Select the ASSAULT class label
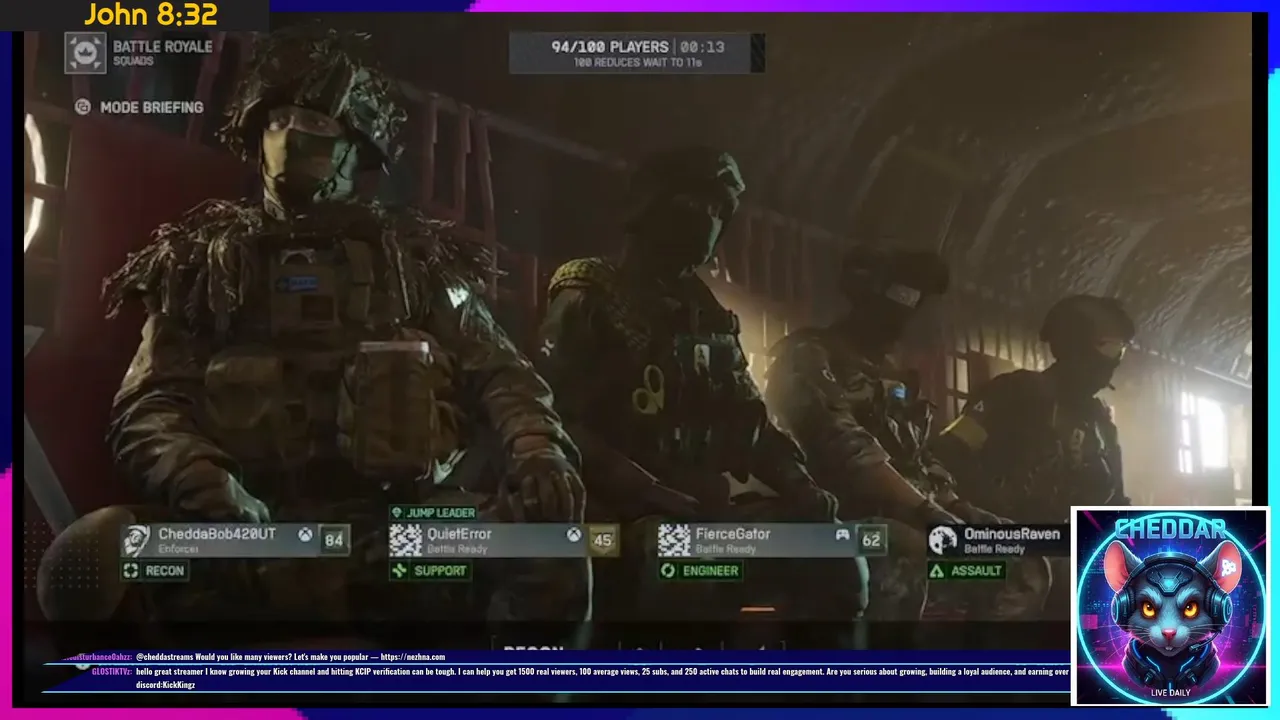 point(977,571)
